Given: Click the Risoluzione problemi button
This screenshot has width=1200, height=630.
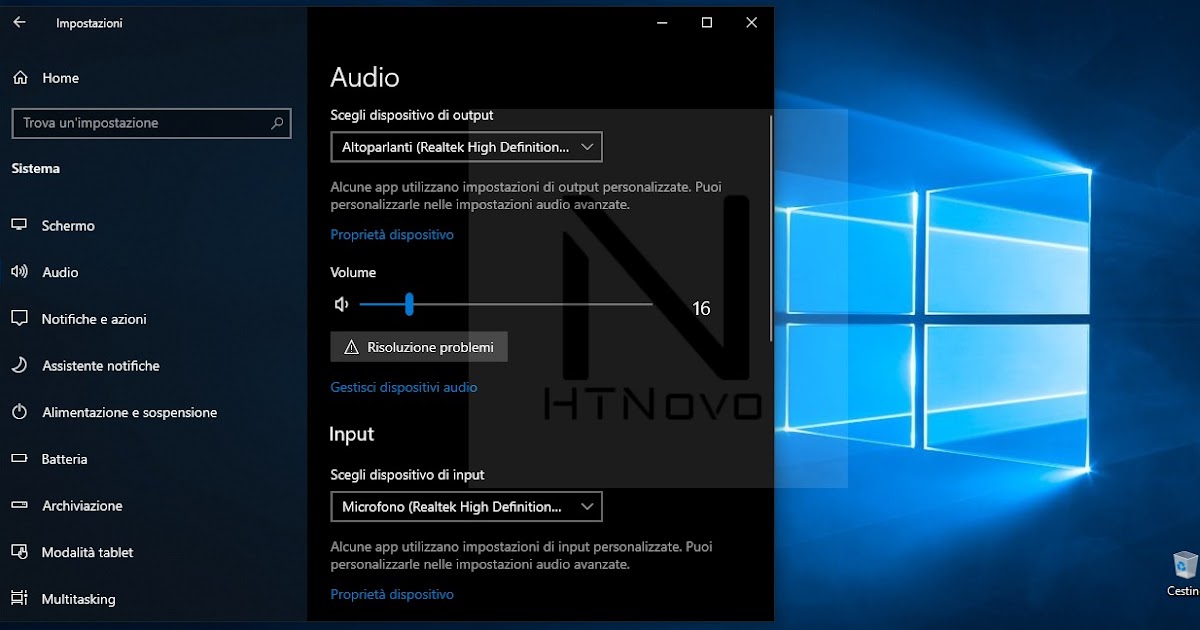Looking at the screenshot, I should [x=419, y=346].
